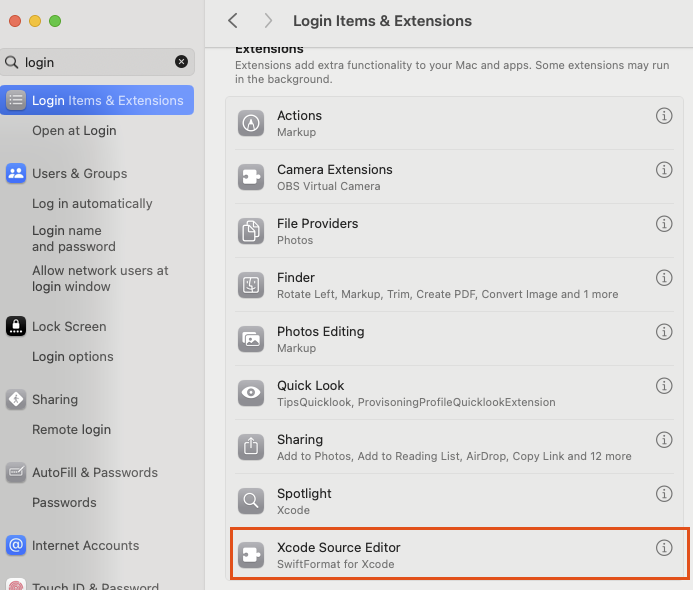Image resolution: width=693 pixels, height=590 pixels.
Task: Focus the sidebar search field
Action: 97,62
